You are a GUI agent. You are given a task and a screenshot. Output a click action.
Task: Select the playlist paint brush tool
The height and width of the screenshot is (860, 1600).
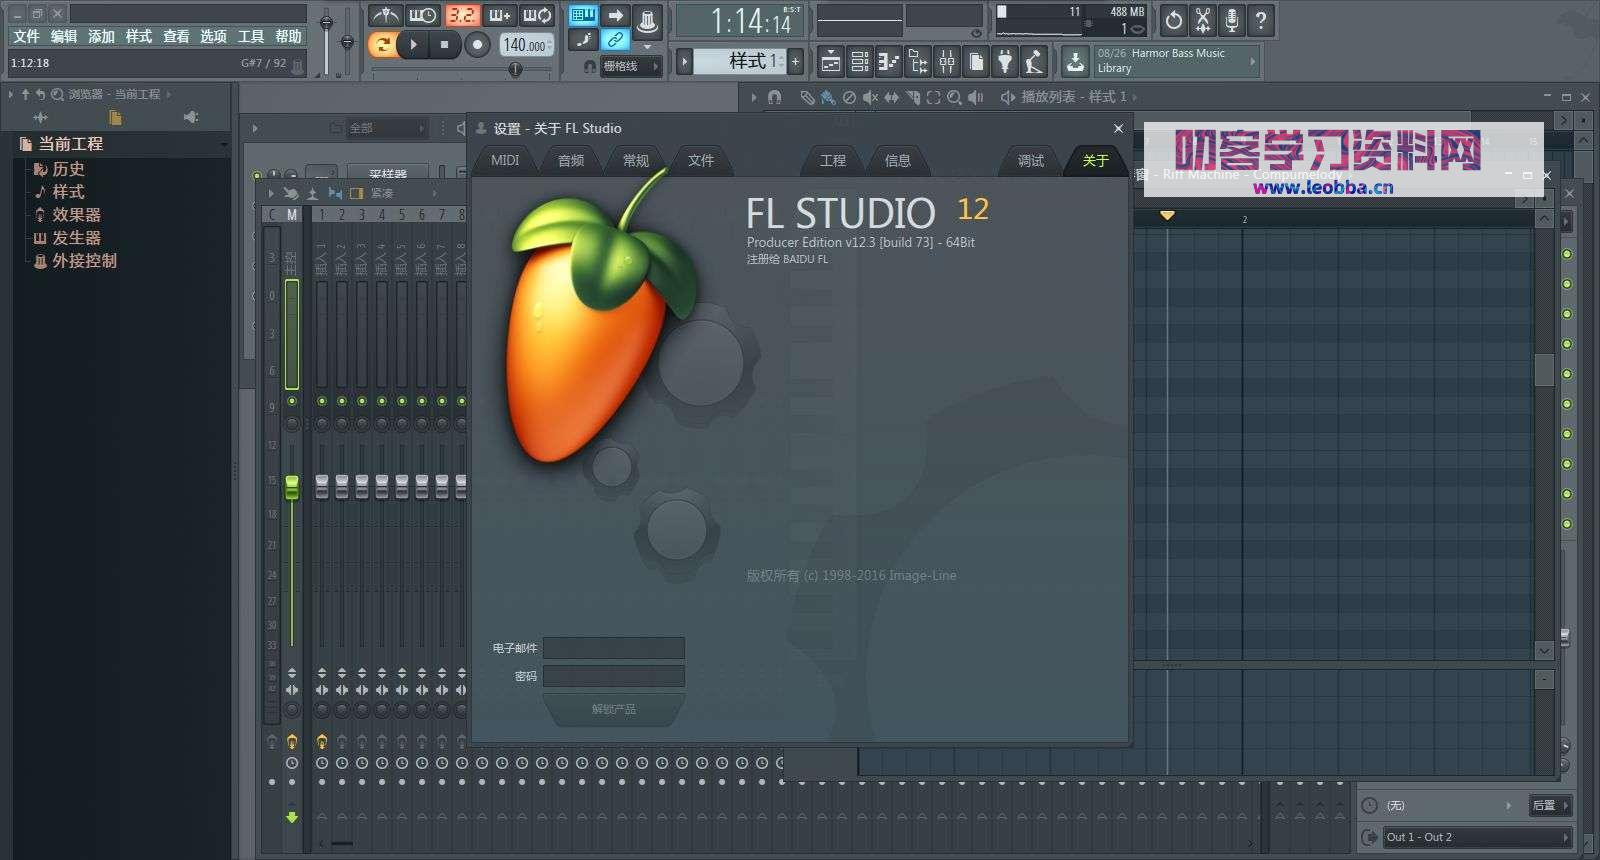click(828, 97)
